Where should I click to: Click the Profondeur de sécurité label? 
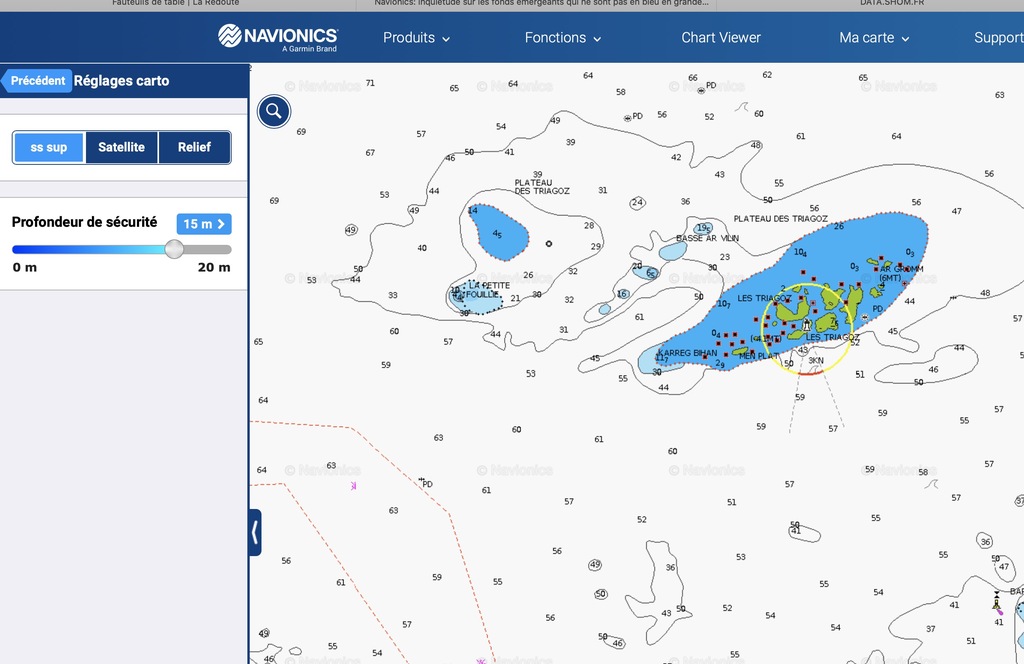pyautogui.click(x=84, y=222)
